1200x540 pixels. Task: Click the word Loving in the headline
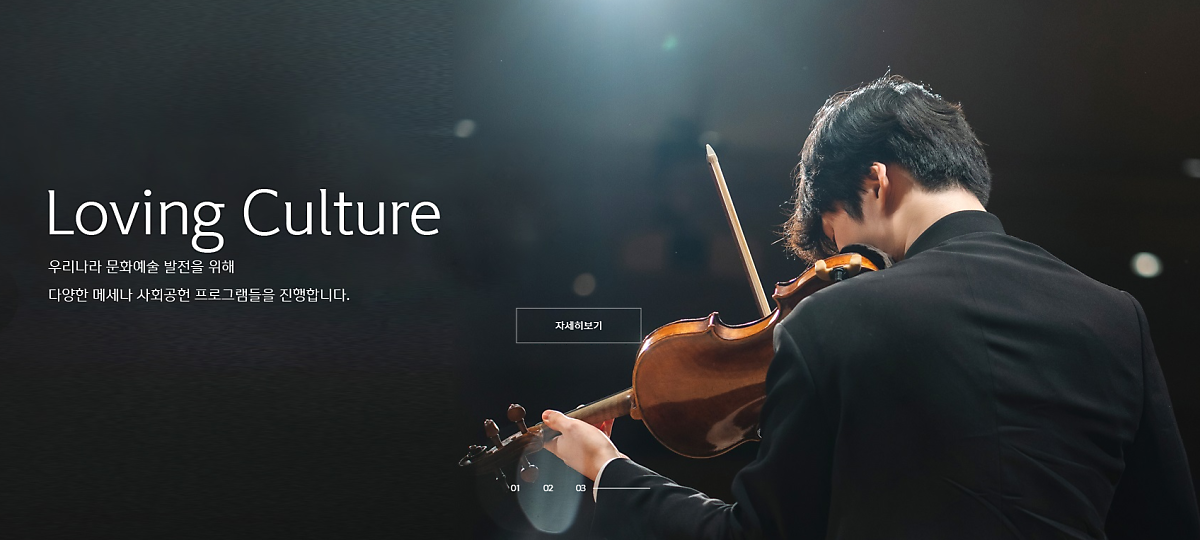click(135, 216)
